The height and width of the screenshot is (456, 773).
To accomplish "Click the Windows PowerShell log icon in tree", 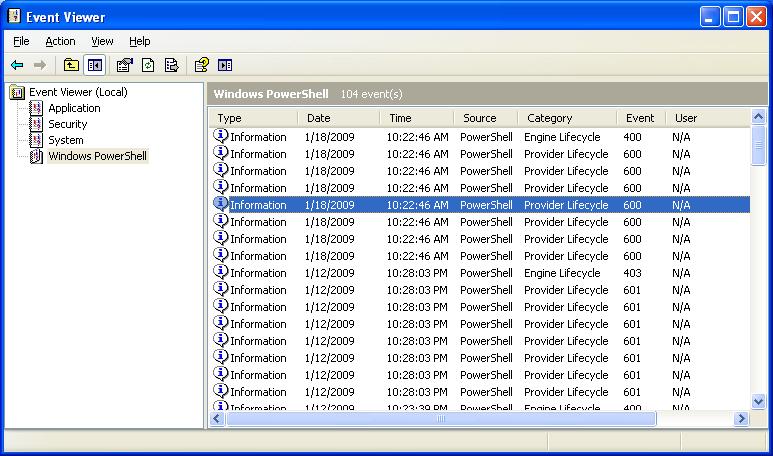I will pos(36,156).
